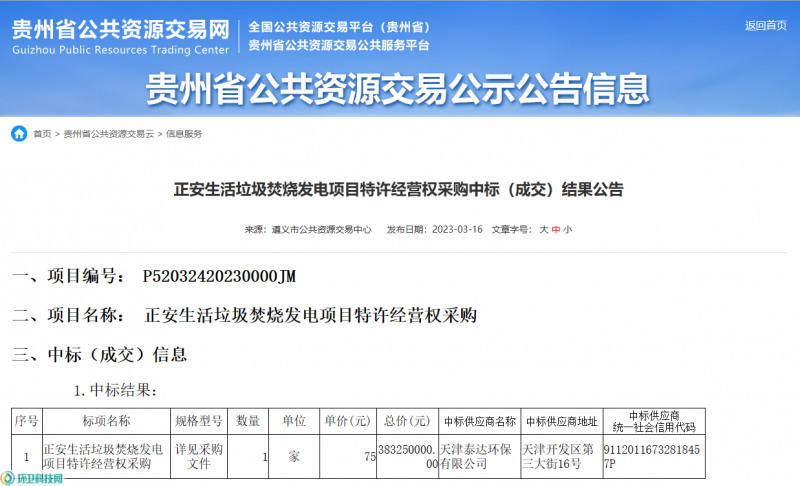The width and height of the screenshot is (800, 486).
Task: Click the announcement title heading
Action: 399,189
